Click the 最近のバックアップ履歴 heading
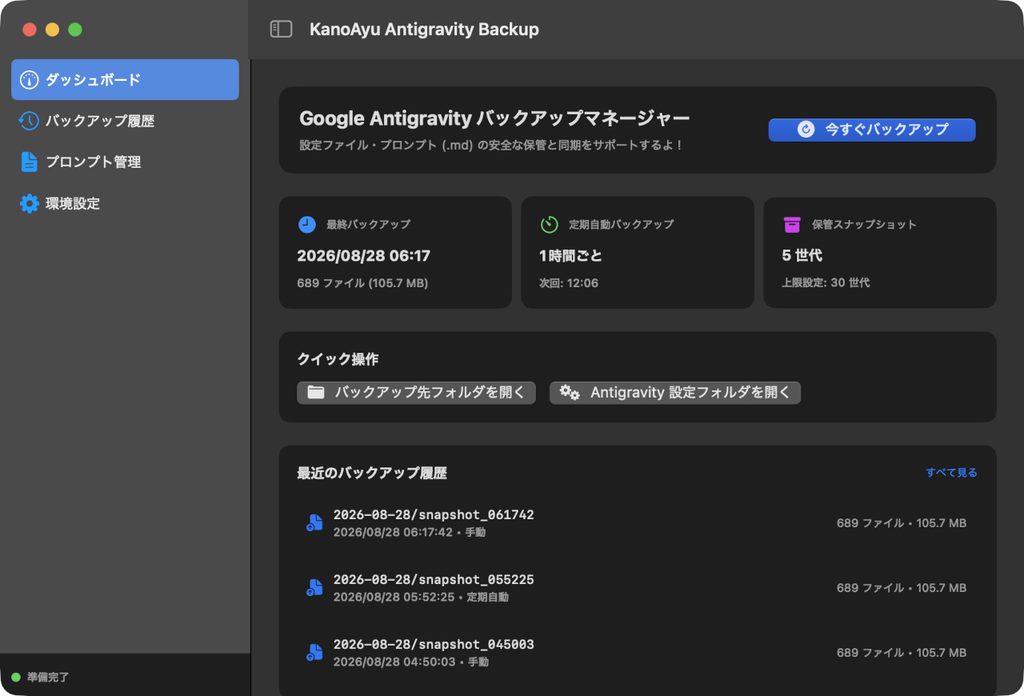 click(x=372, y=473)
